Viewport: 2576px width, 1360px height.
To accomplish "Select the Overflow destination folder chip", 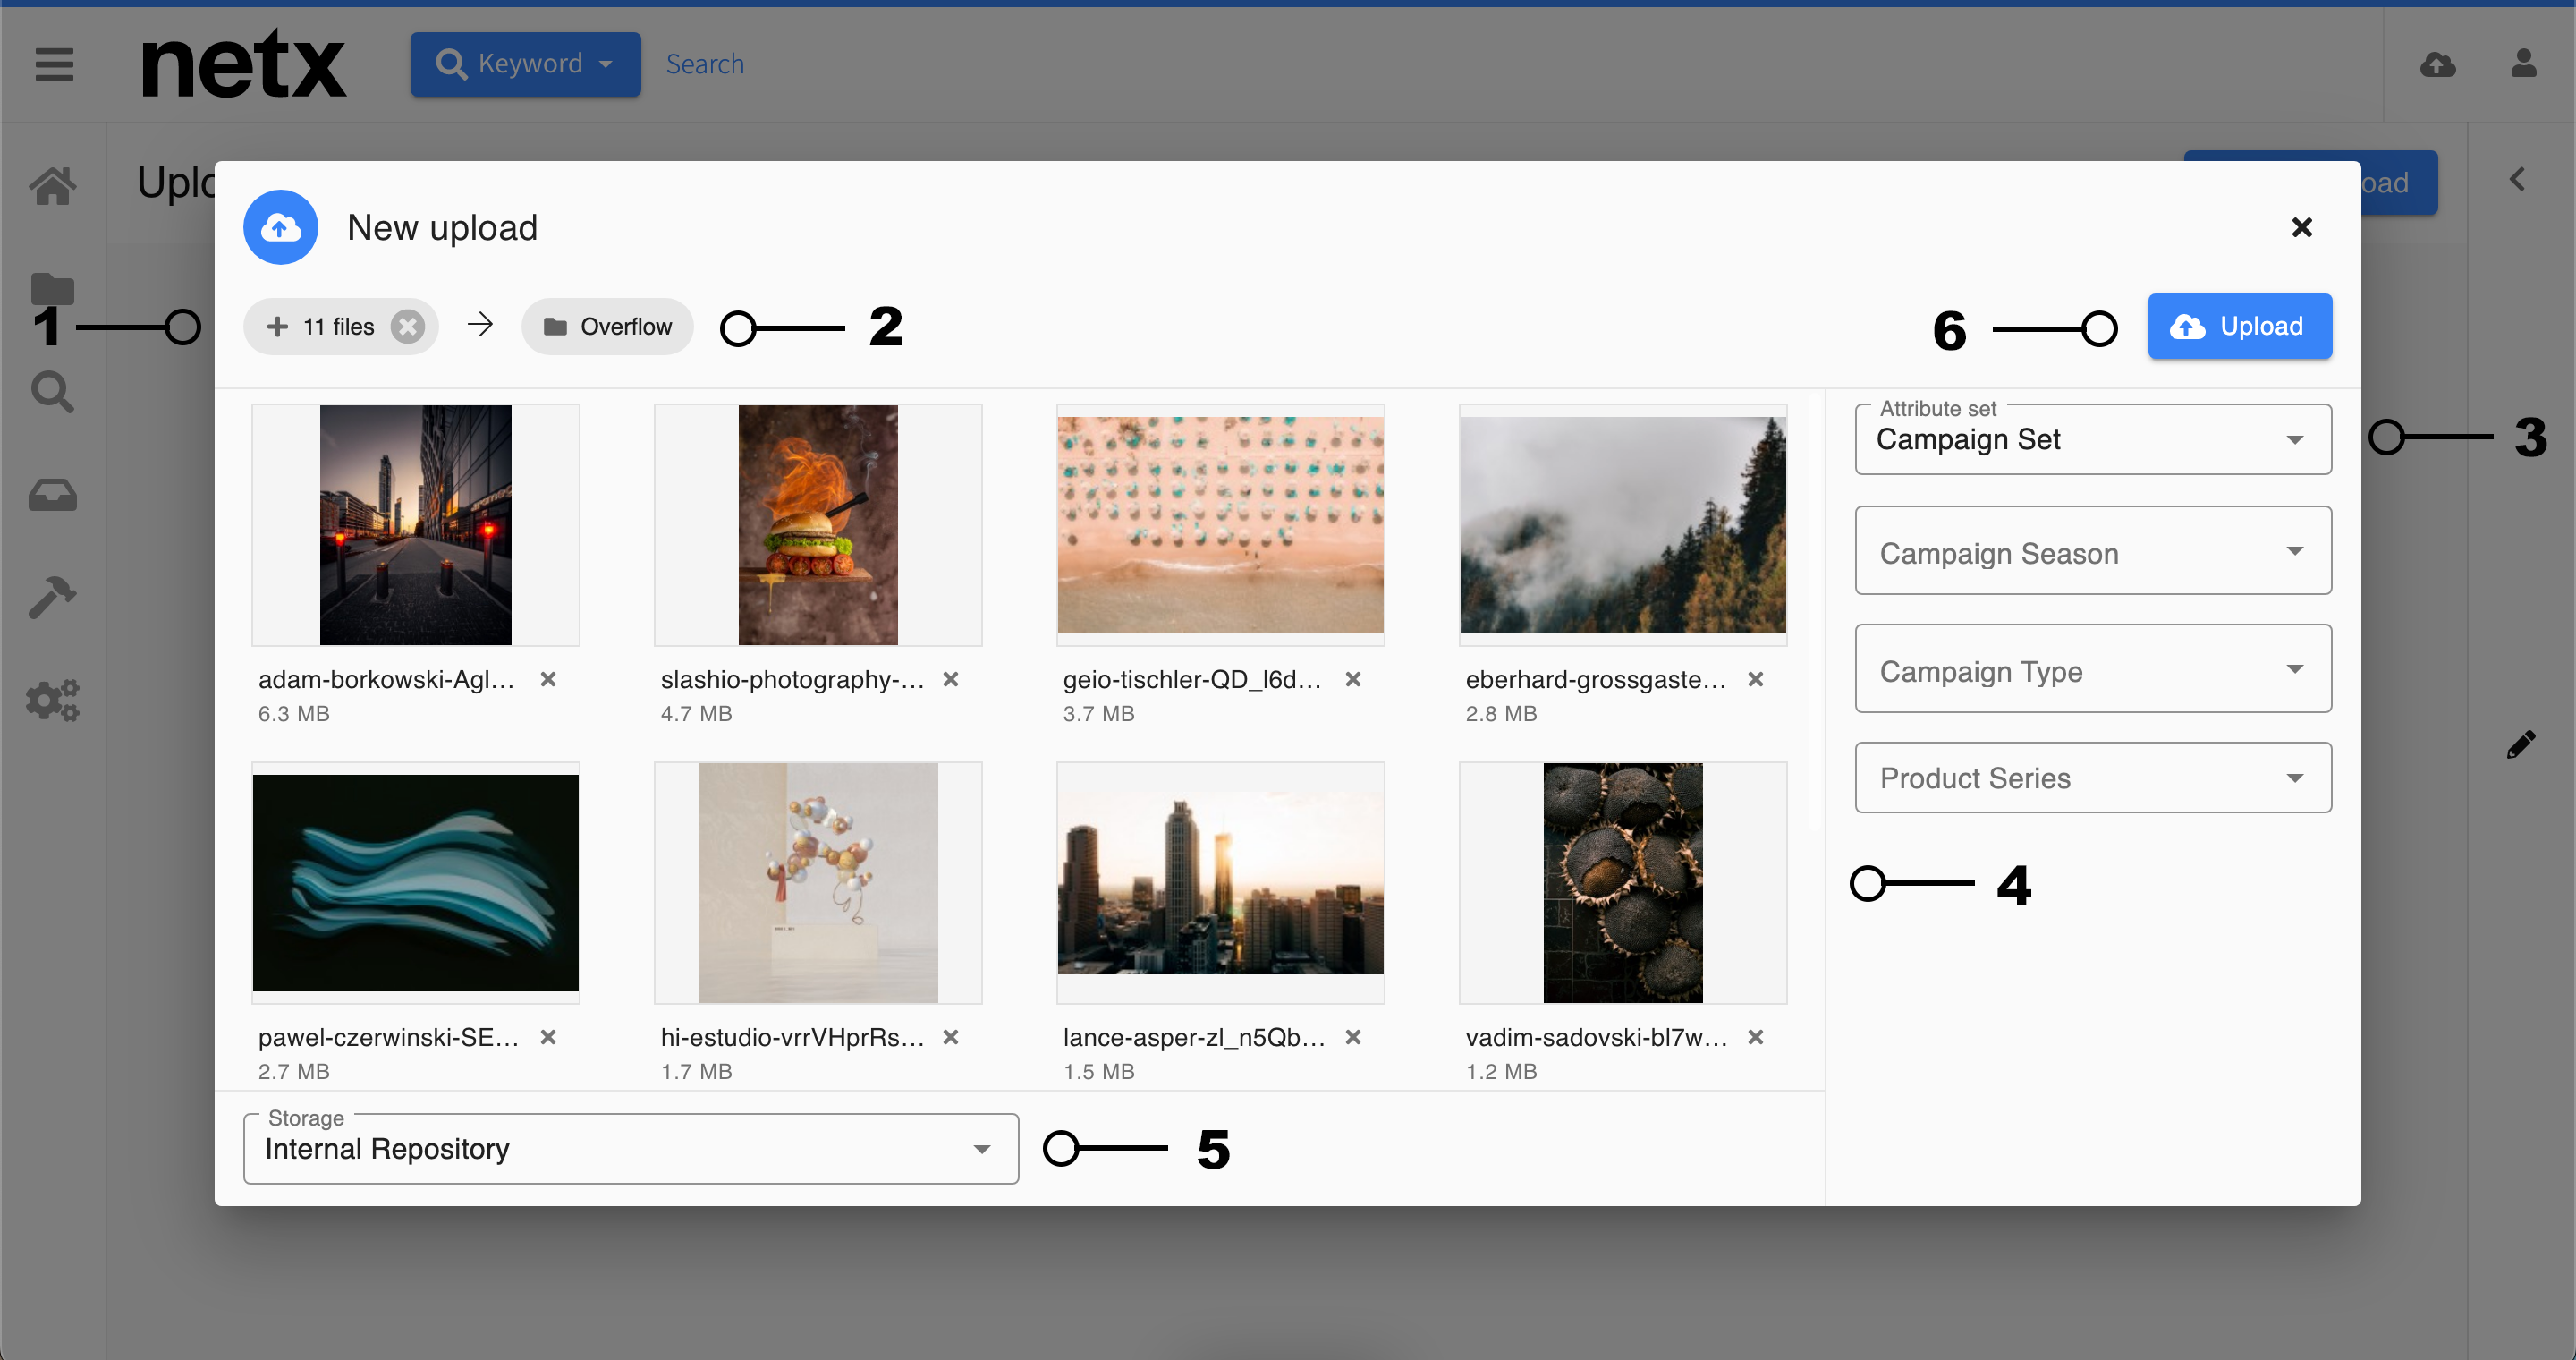I will point(607,326).
